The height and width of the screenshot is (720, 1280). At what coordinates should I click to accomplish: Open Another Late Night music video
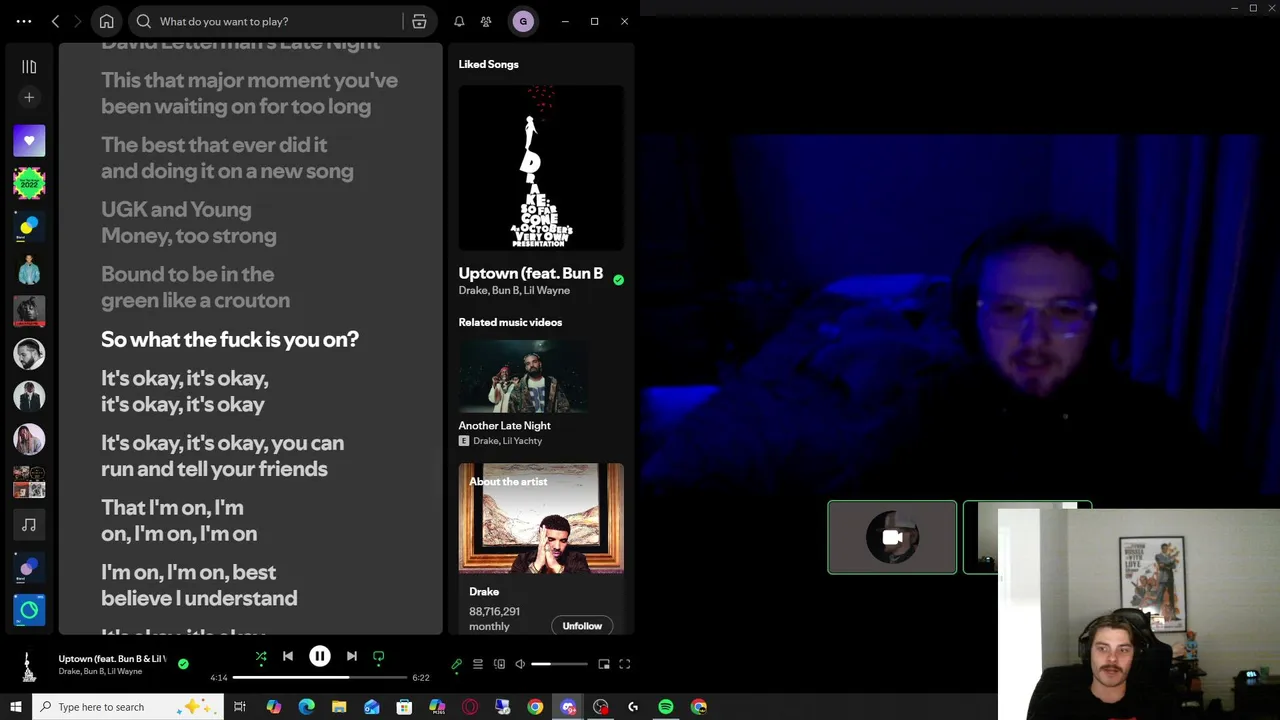pyautogui.click(x=523, y=376)
